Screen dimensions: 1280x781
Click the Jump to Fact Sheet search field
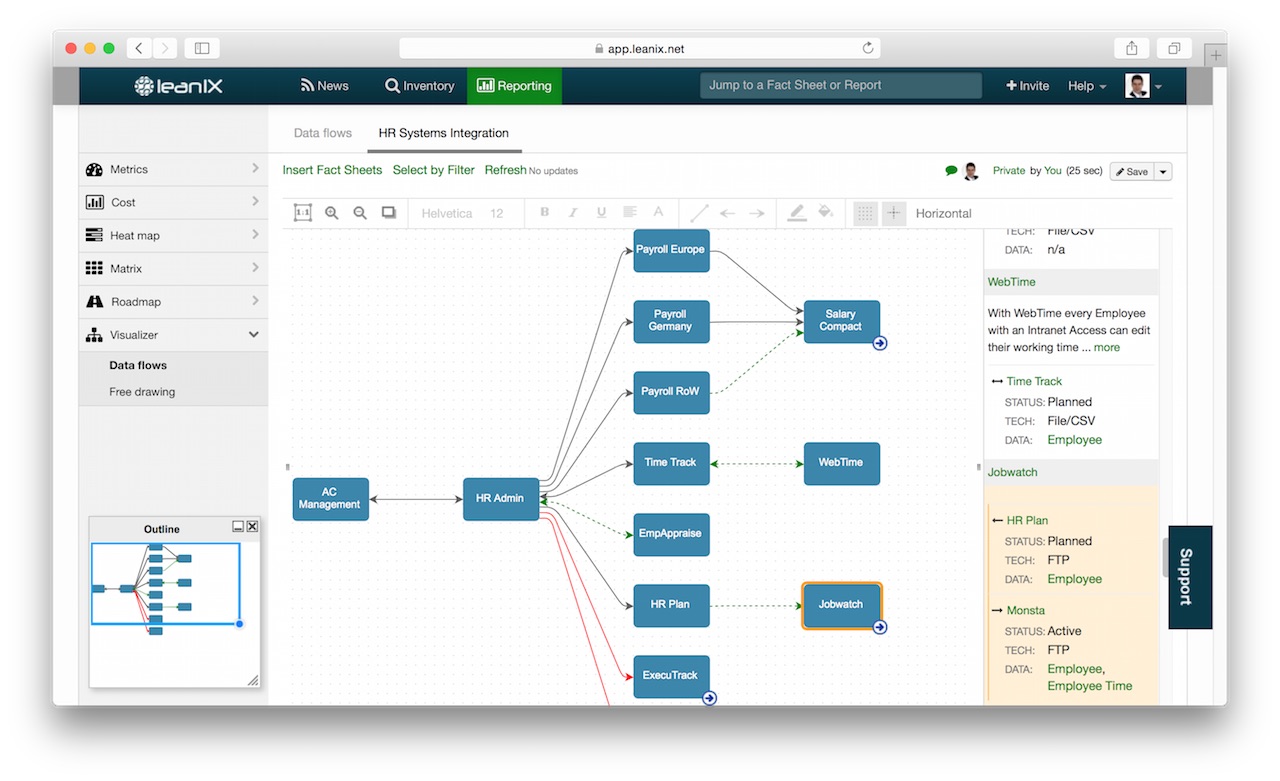click(841, 86)
